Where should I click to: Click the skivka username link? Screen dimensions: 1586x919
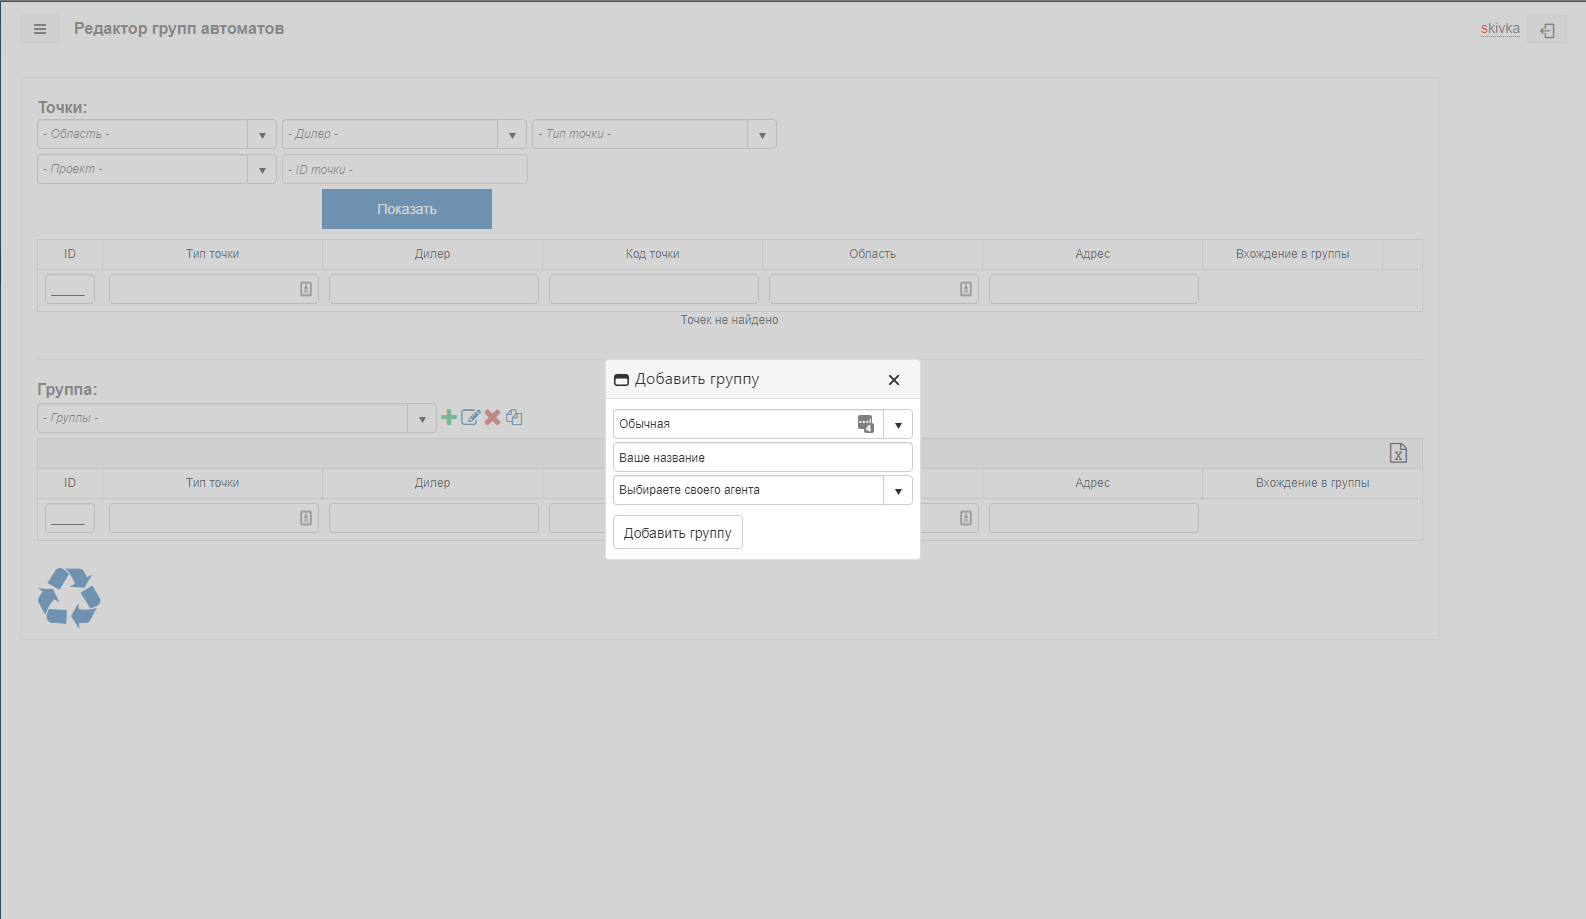click(x=1500, y=29)
